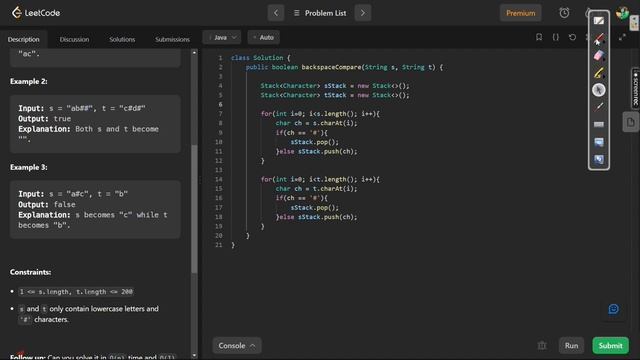
Task: Open the Java language dropdown
Action: [x=222, y=37]
